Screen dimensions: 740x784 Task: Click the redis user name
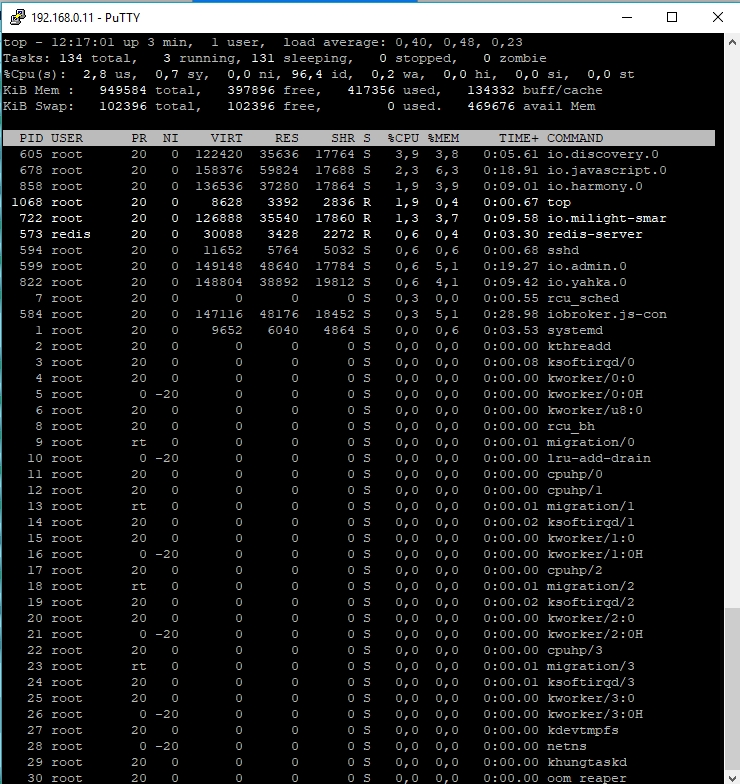(70, 234)
